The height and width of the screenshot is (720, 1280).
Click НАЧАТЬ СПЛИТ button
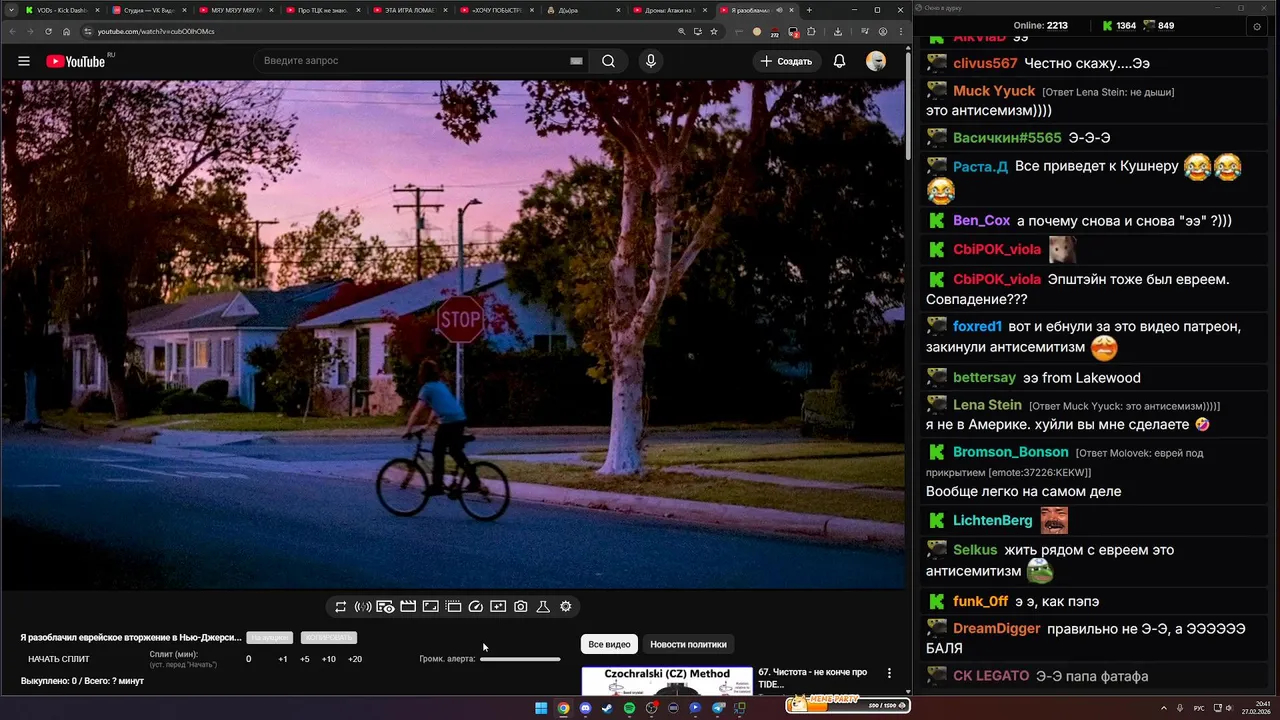pos(59,660)
